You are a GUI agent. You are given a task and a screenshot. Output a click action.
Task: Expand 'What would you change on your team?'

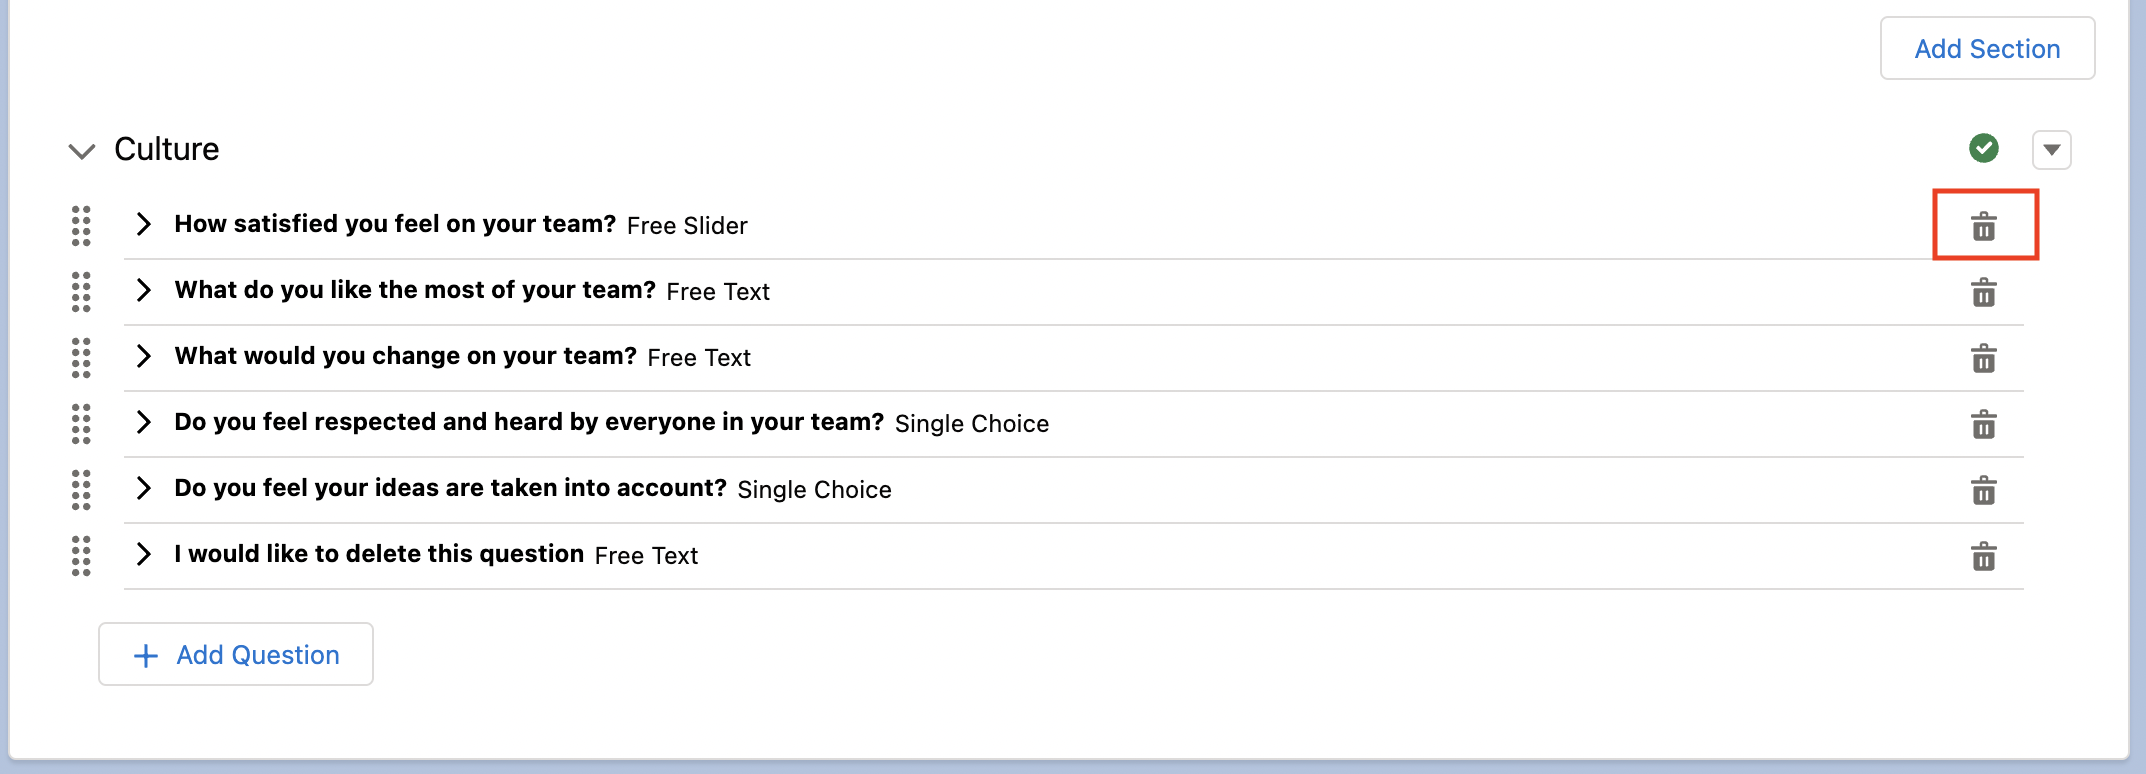pyautogui.click(x=144, y=356)
